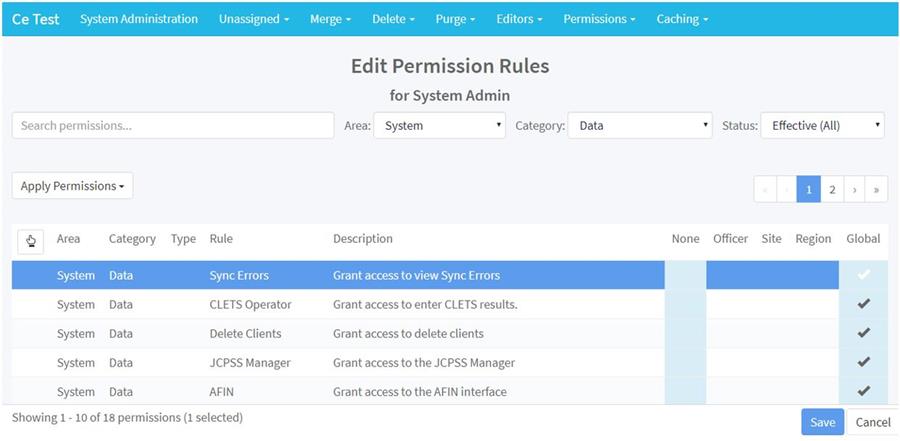This screenshot has height=441, width=900.
Task: Toggle Global permission for Delete Clients
Action: point(864,333)
